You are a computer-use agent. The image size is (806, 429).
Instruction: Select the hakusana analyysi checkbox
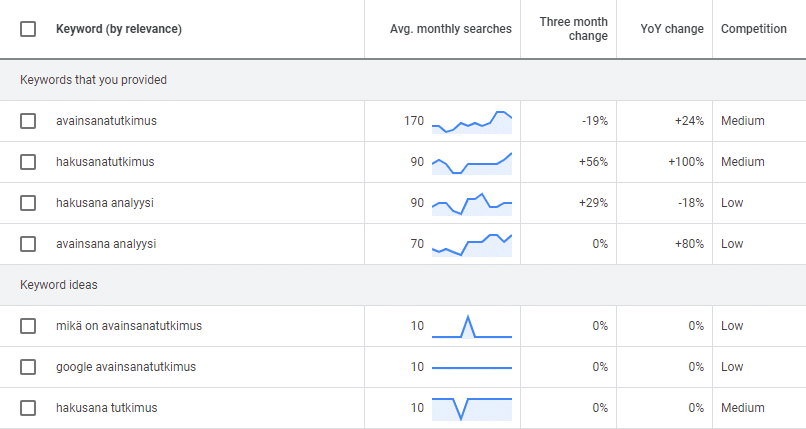click(28, 203)
